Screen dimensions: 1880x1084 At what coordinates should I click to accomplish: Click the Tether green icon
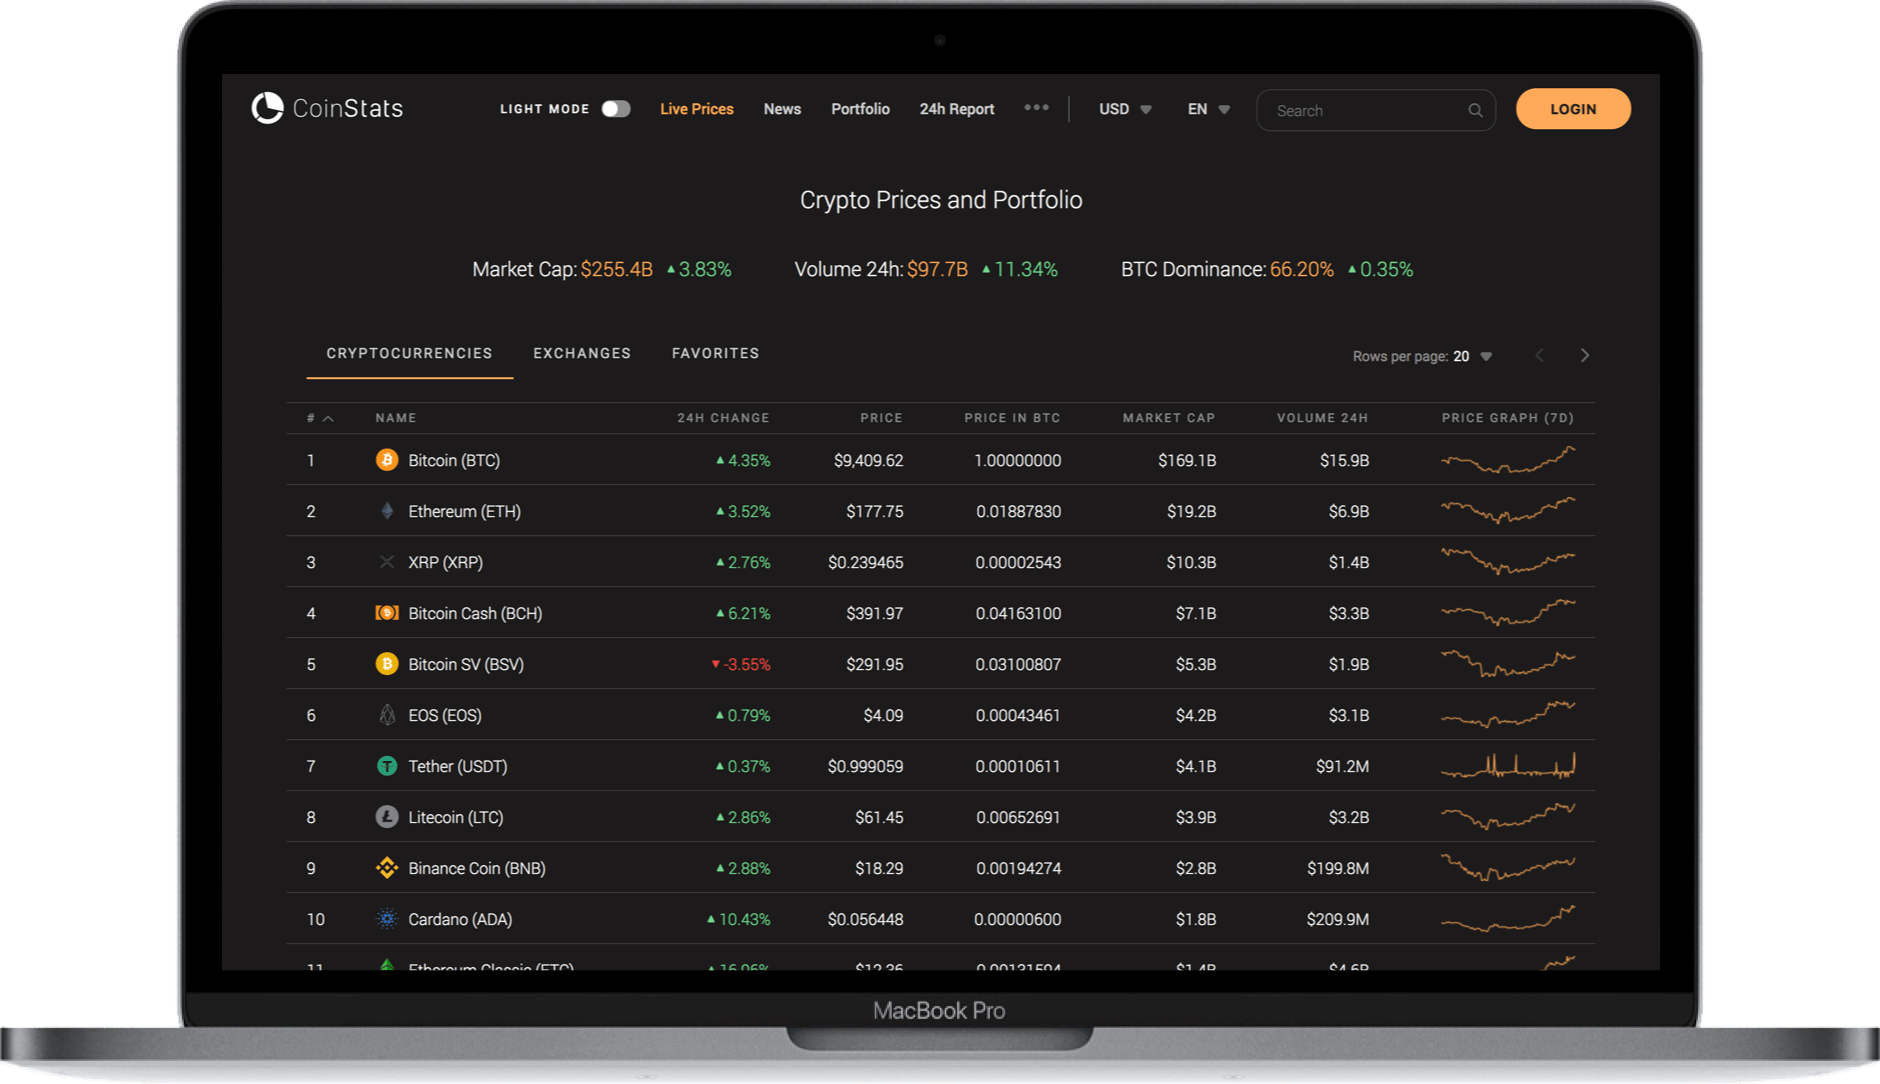tap(387, 766)
